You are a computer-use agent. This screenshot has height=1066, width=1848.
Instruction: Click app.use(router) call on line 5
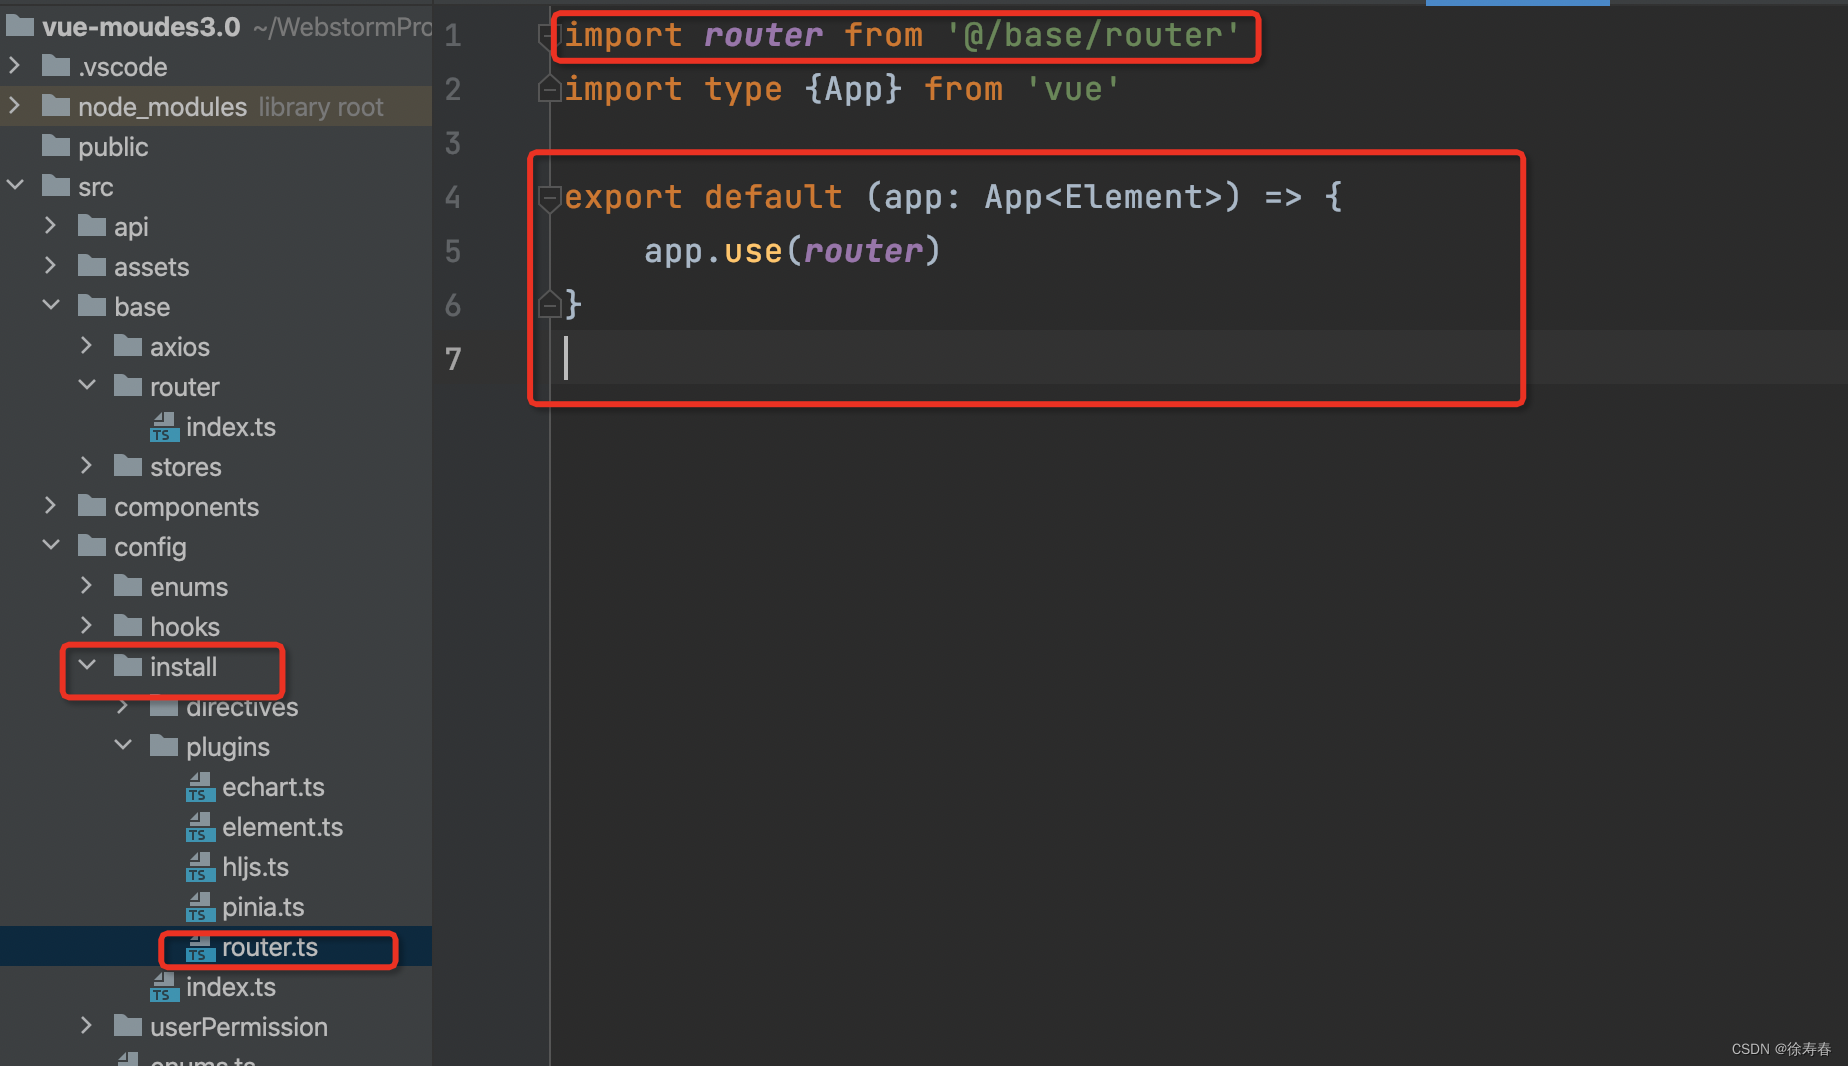click(792, 251)
